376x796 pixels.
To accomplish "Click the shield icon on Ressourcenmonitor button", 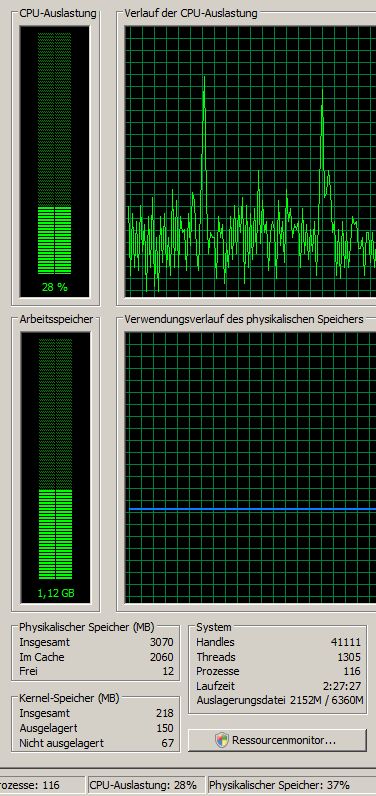I will (x=222, y=740).
